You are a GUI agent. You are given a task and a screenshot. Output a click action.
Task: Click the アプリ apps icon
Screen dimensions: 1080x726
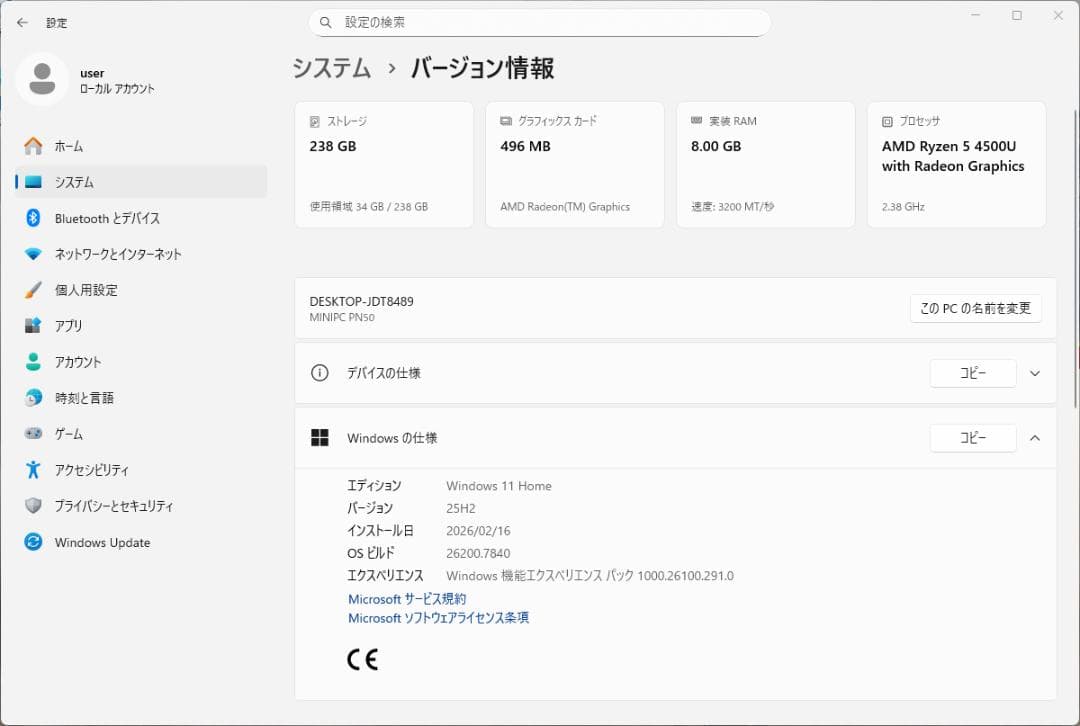[x=33, y=326]
